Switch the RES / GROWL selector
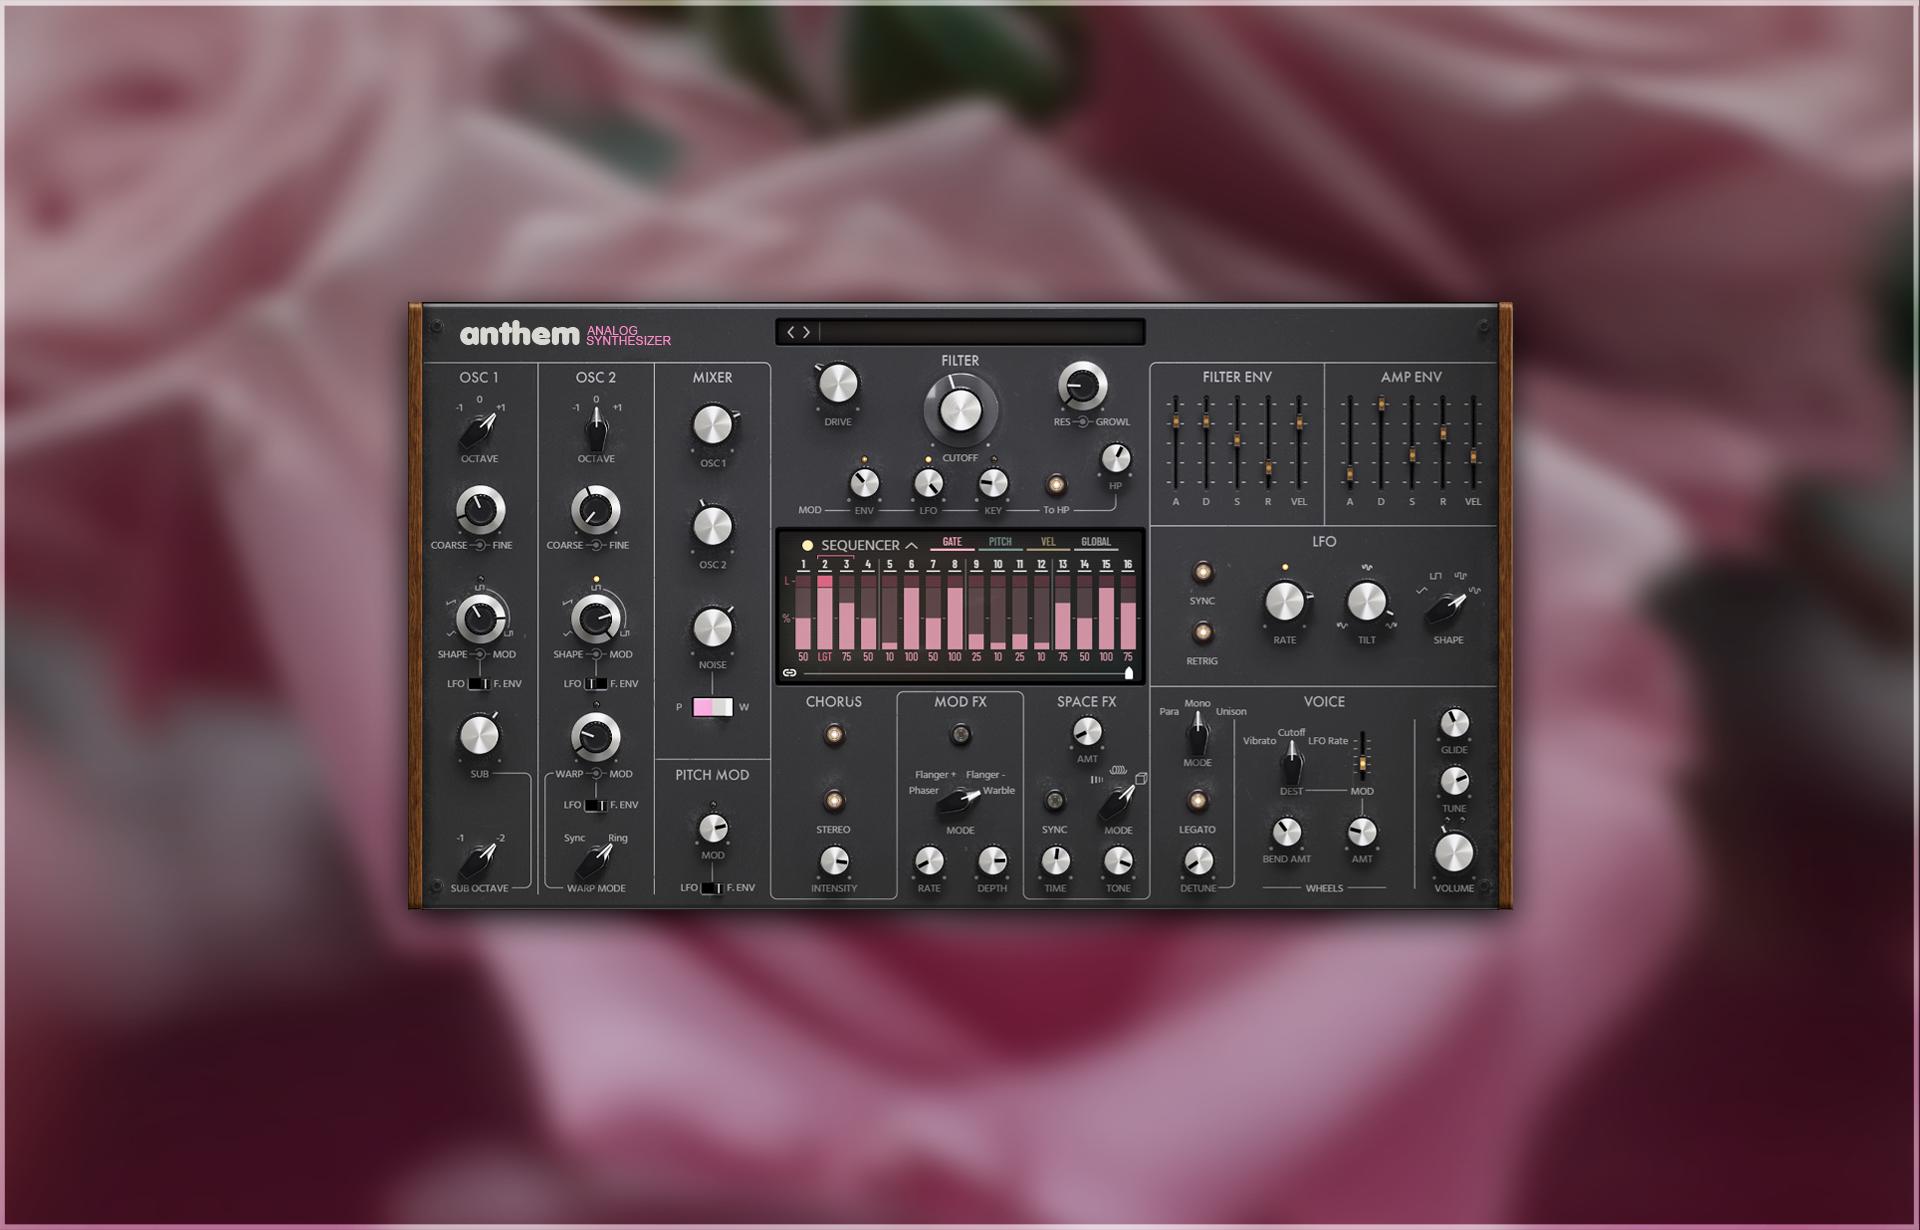1920x1230 pixels. point(1082,422)
